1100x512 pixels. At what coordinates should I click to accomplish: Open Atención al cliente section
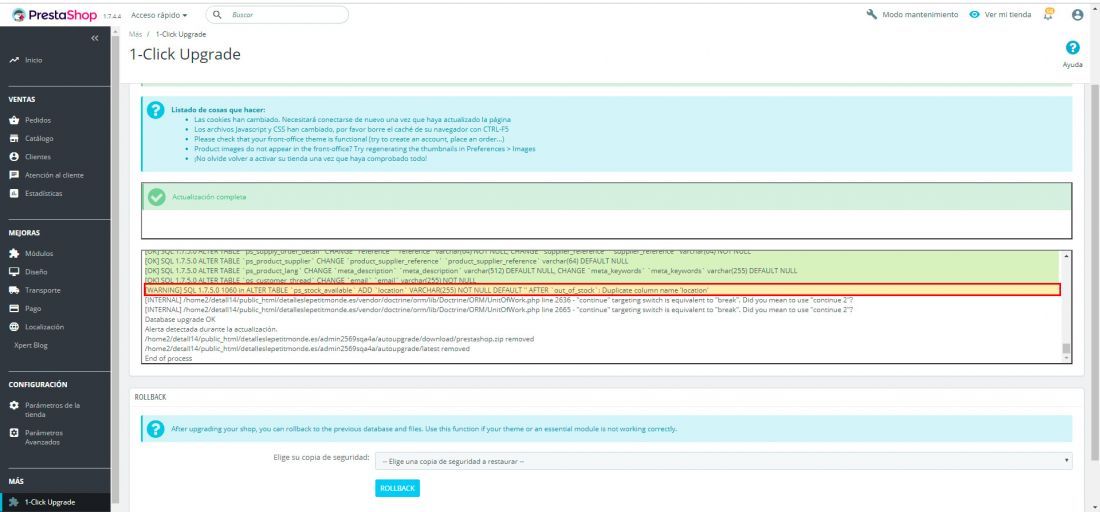(55, 175)
